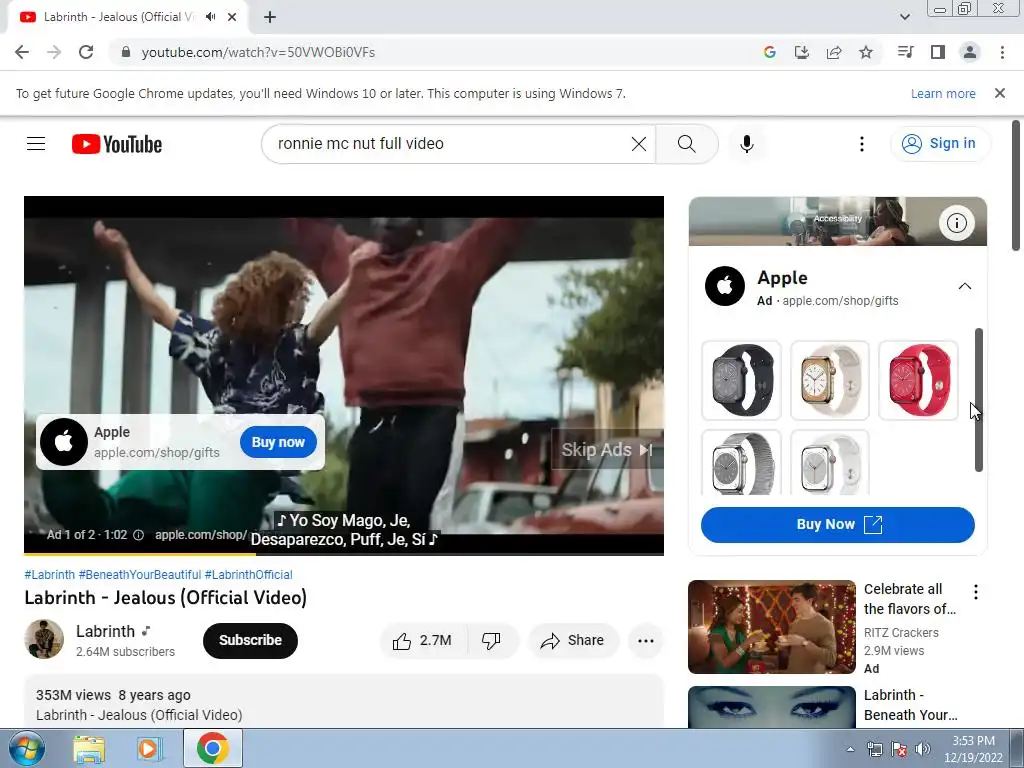The height and width of the screenshot is (768, 1024).
Task: Click the install app icon in address bar
Action: (801, 52)
